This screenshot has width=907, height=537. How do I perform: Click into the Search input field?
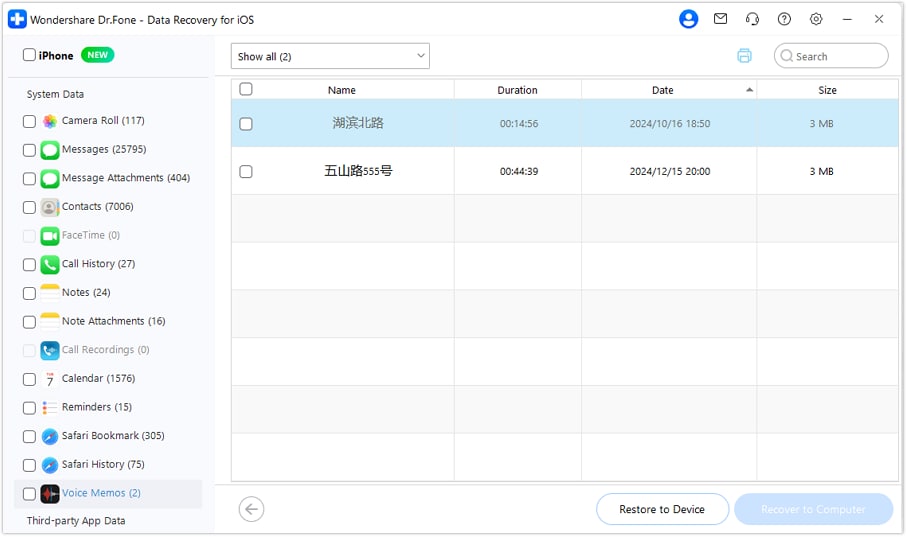831,56
